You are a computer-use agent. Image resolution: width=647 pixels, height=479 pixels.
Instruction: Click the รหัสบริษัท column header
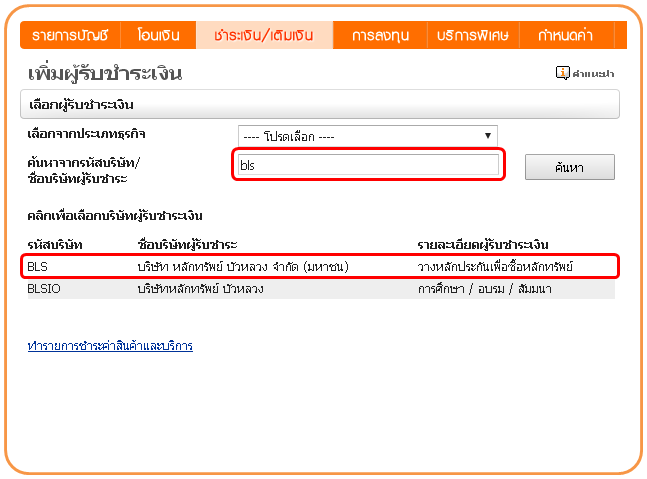[x=55, y=245]
